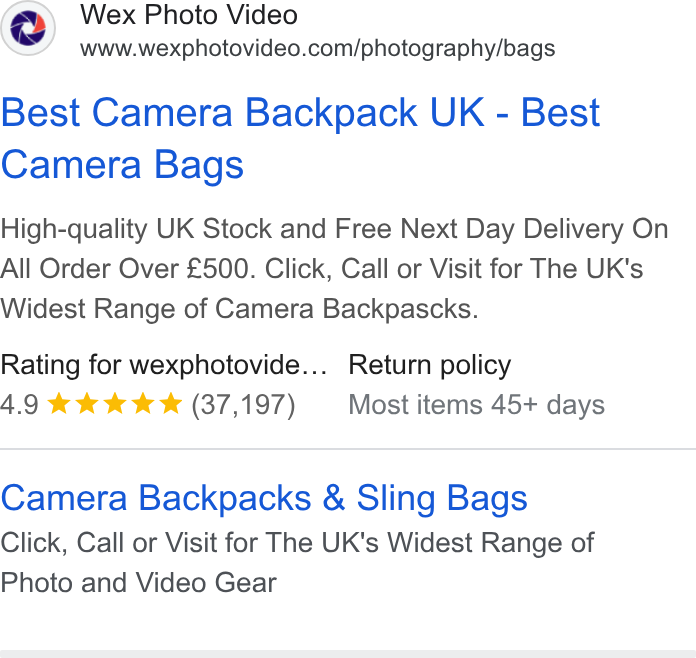Open the Return policy heading

point(430,365)
